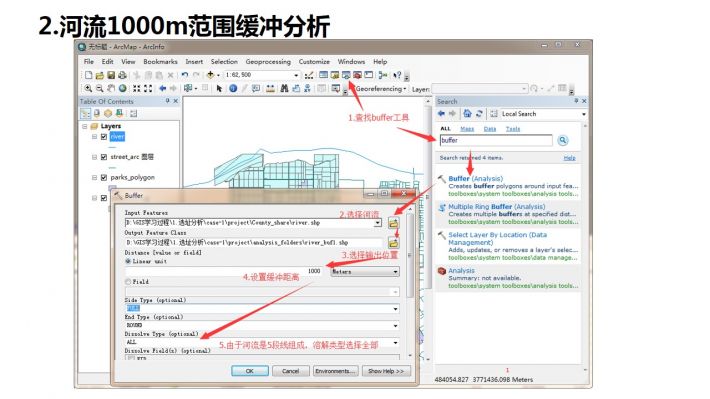This screenshot has height=399, width=710.
Task: Toggle the river layer visibility checkbox
Action: (x=104, y=137)
